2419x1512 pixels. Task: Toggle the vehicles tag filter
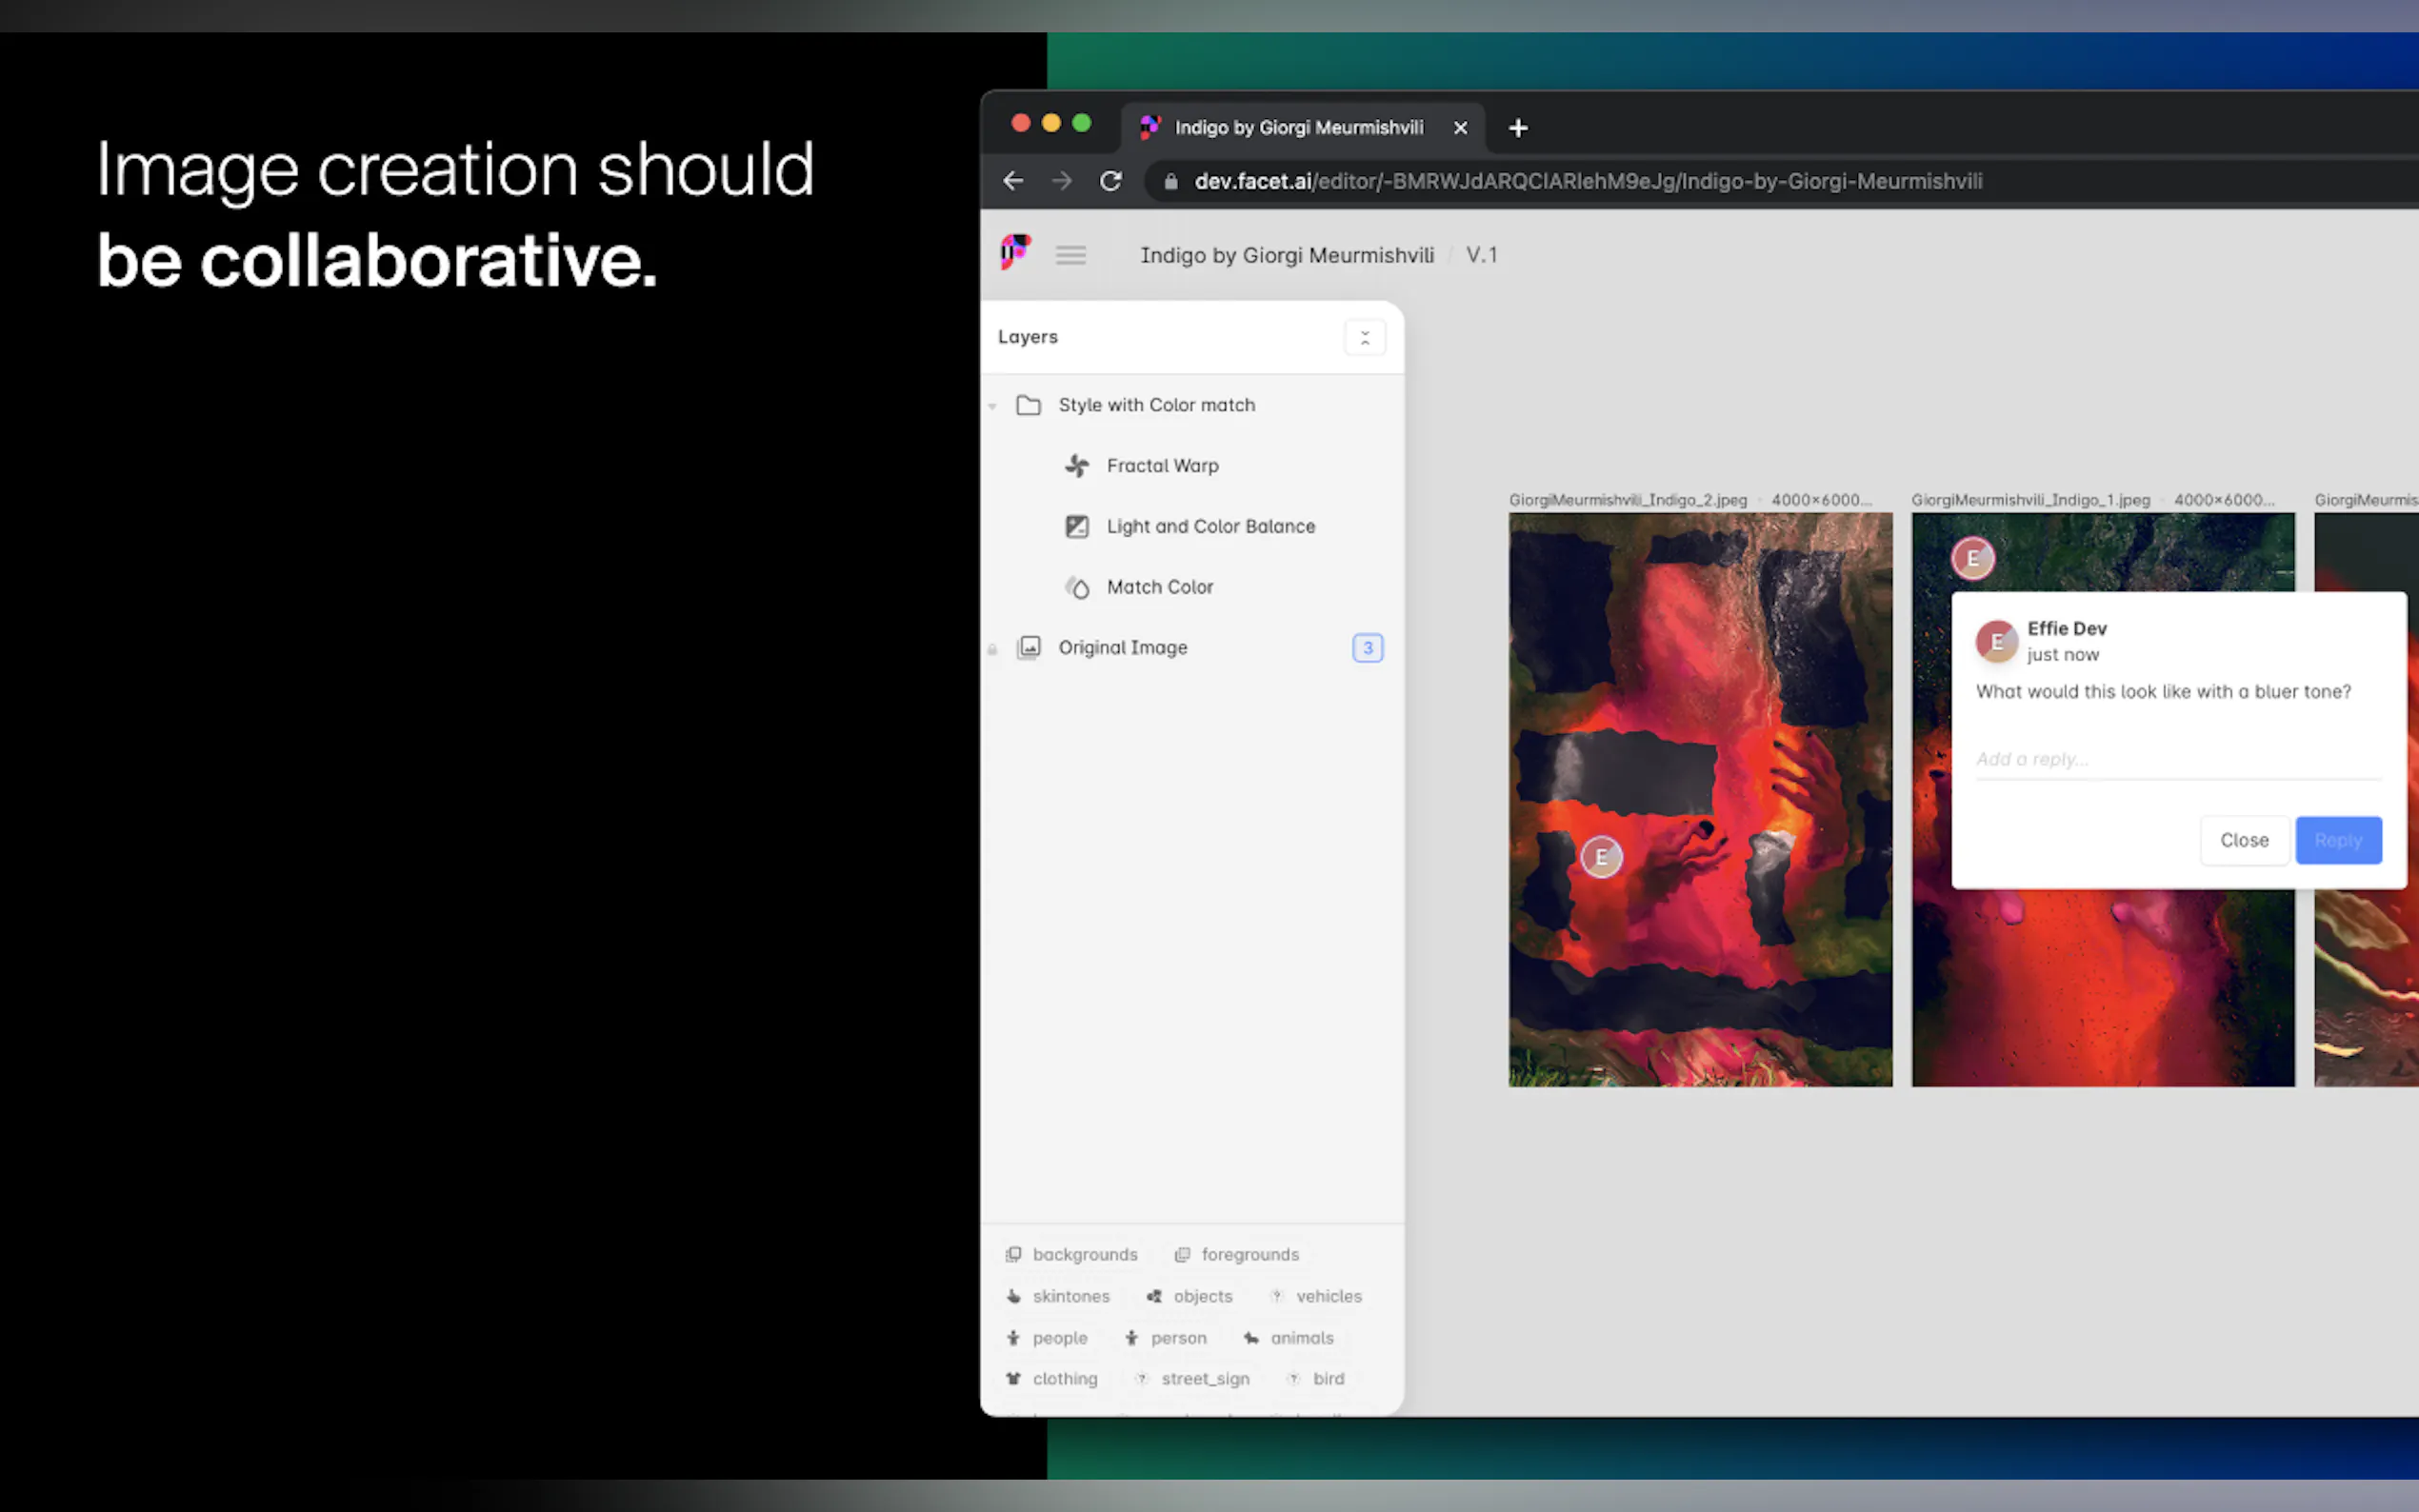click(1315, 1296)
